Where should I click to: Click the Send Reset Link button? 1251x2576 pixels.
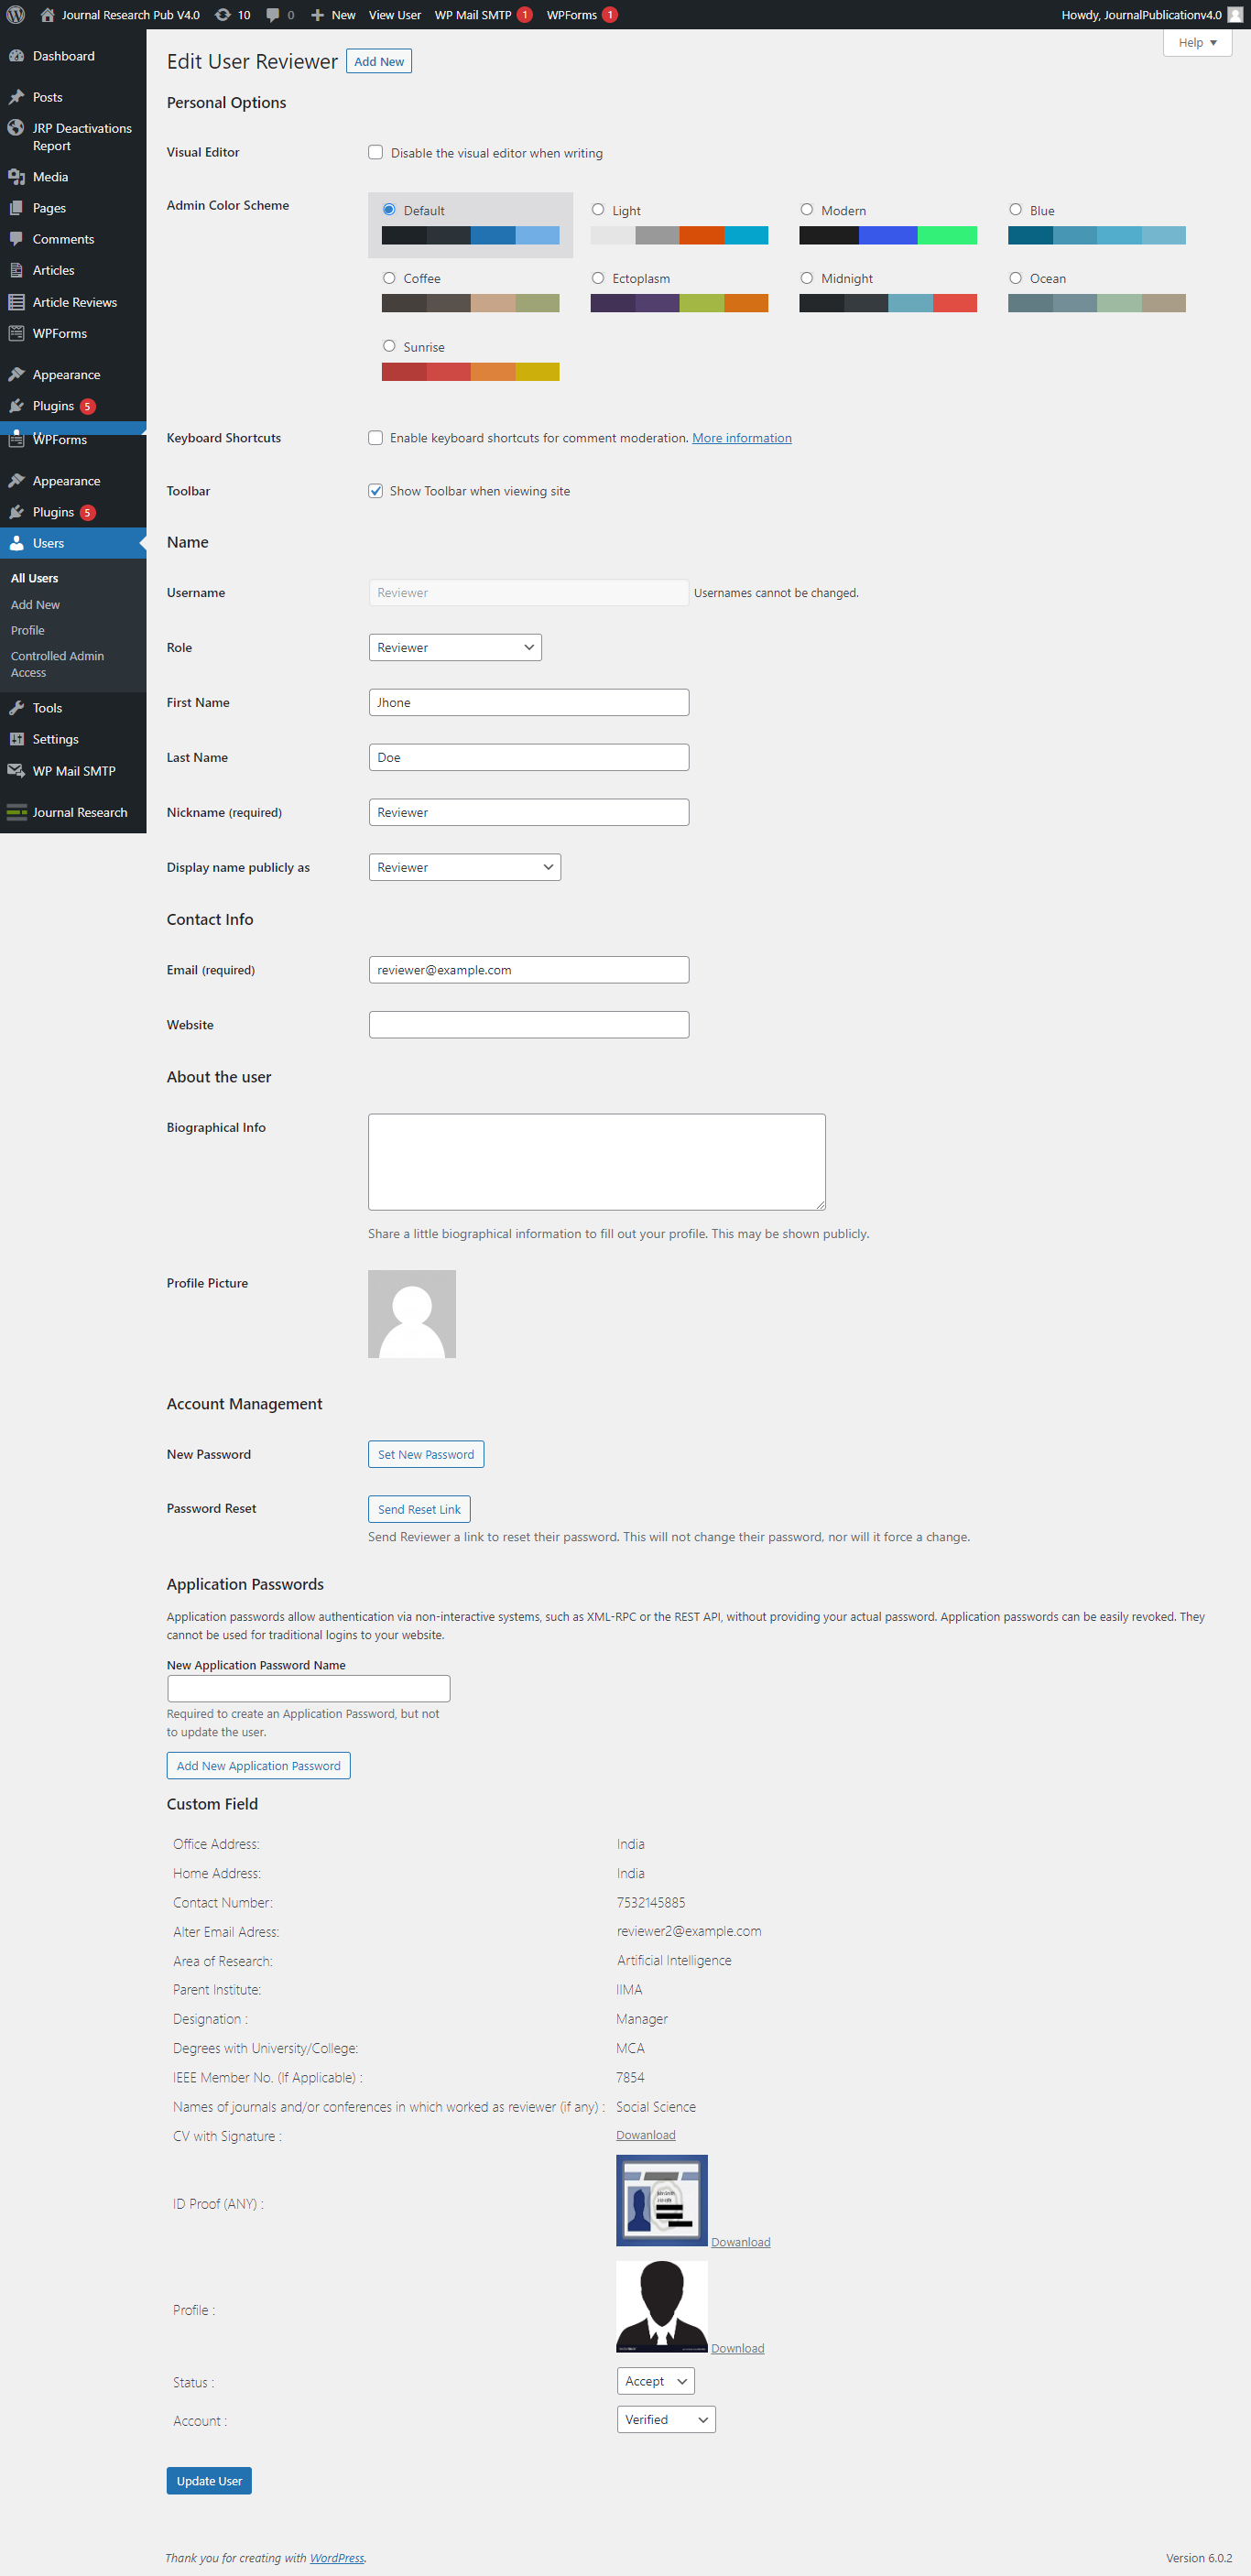coord(419,1509)
